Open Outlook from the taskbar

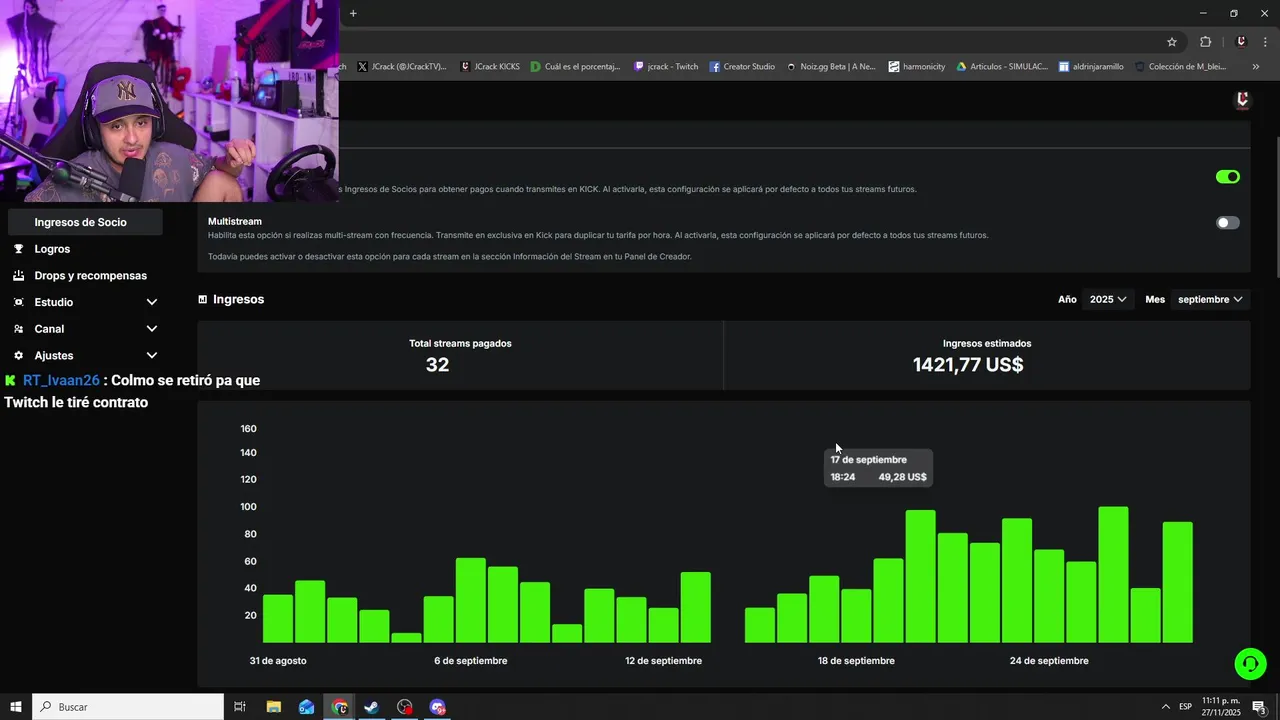pyautogui.click(x=307, y=707)
